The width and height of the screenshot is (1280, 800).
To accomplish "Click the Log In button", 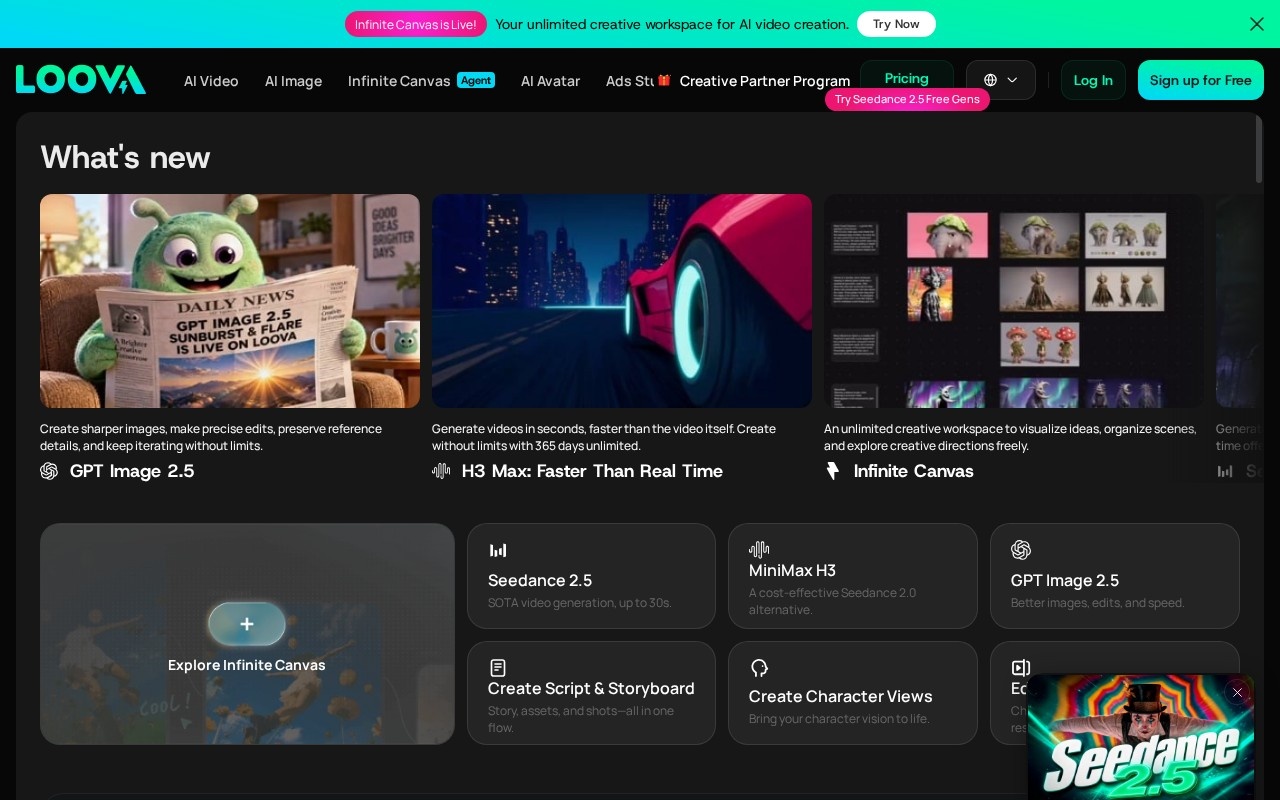I will (1093, 80).
